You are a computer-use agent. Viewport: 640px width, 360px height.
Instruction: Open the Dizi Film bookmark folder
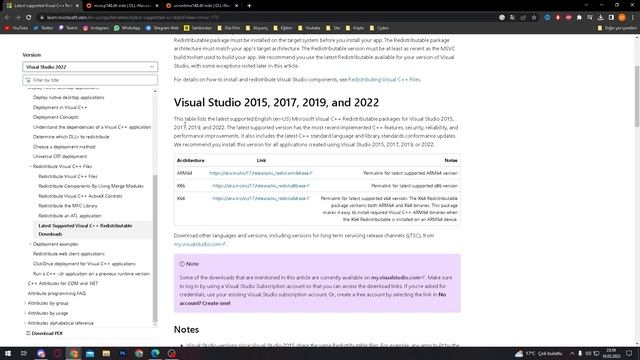click(x=229, y=28)
